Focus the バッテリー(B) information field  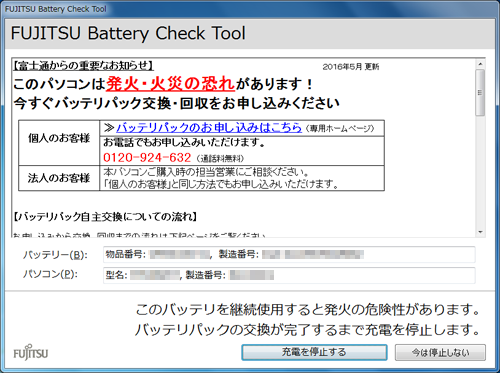coord(289,255)
